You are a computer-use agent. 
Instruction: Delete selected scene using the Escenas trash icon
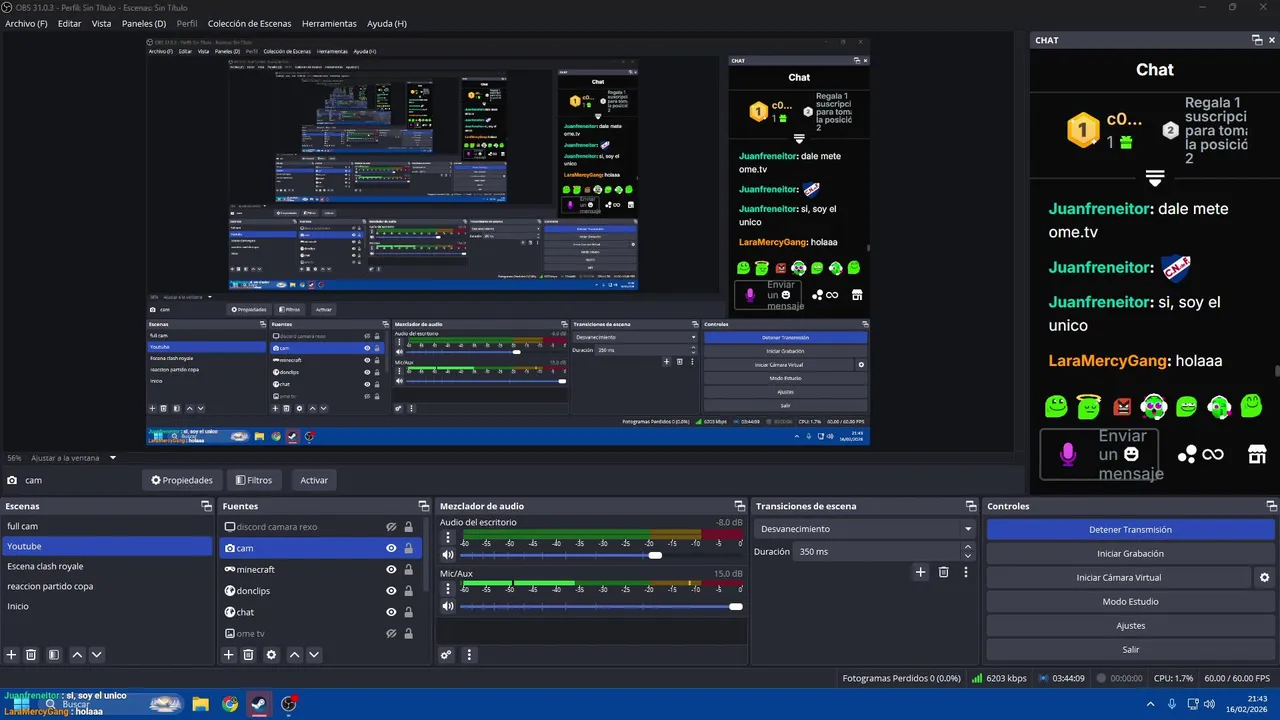tap(31, 655)
